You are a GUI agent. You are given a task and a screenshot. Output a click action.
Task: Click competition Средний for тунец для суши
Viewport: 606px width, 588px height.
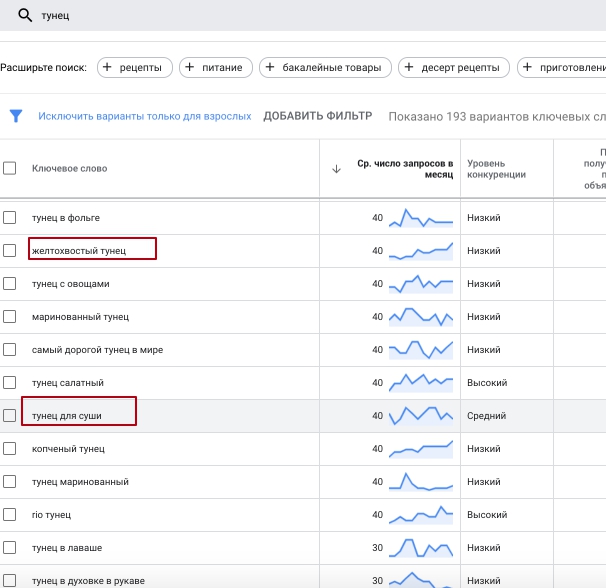click(486, 416)
